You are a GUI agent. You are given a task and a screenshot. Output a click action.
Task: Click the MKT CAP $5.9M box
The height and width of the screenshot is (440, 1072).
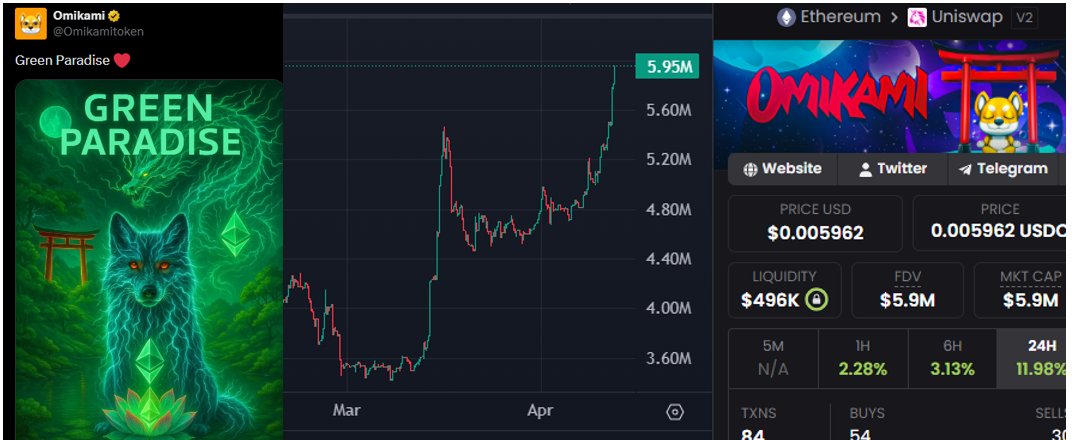pyautogui.click(x=1021, y=290)
